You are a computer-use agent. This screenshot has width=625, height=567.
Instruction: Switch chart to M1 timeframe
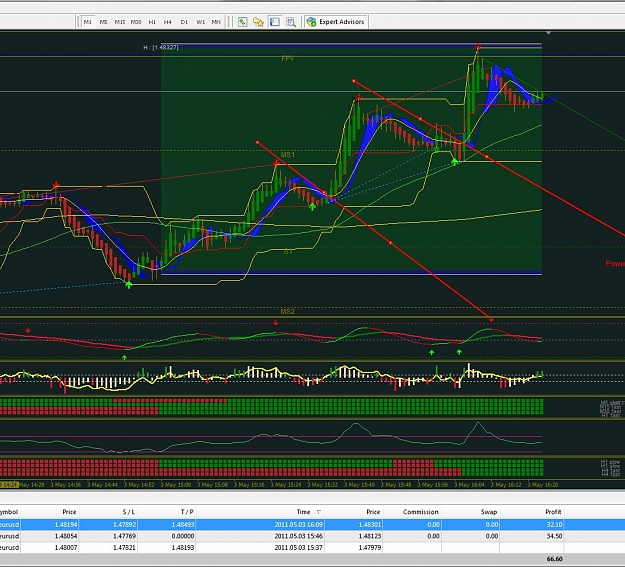click(88, 22)
